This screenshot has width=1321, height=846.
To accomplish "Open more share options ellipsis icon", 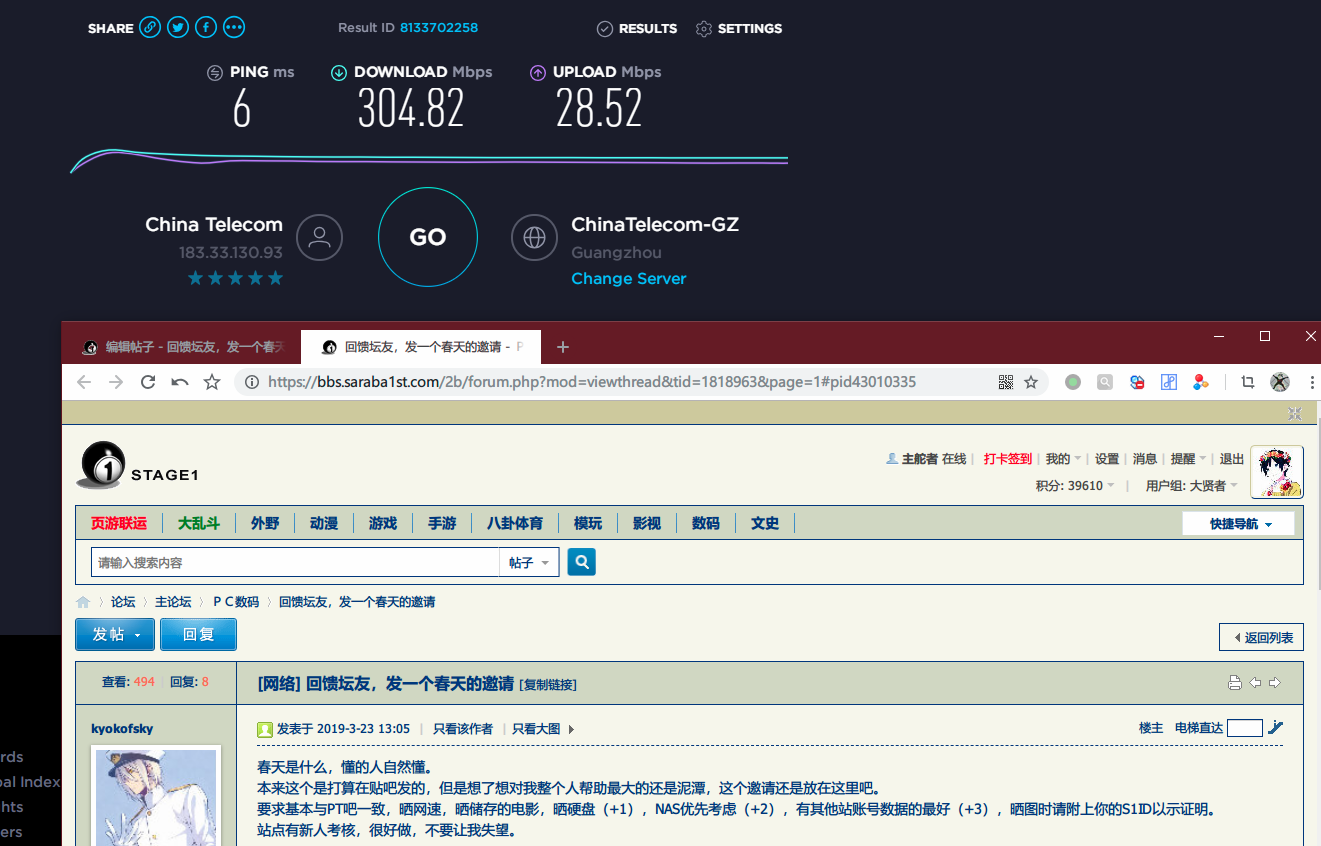I will [234, 27].
